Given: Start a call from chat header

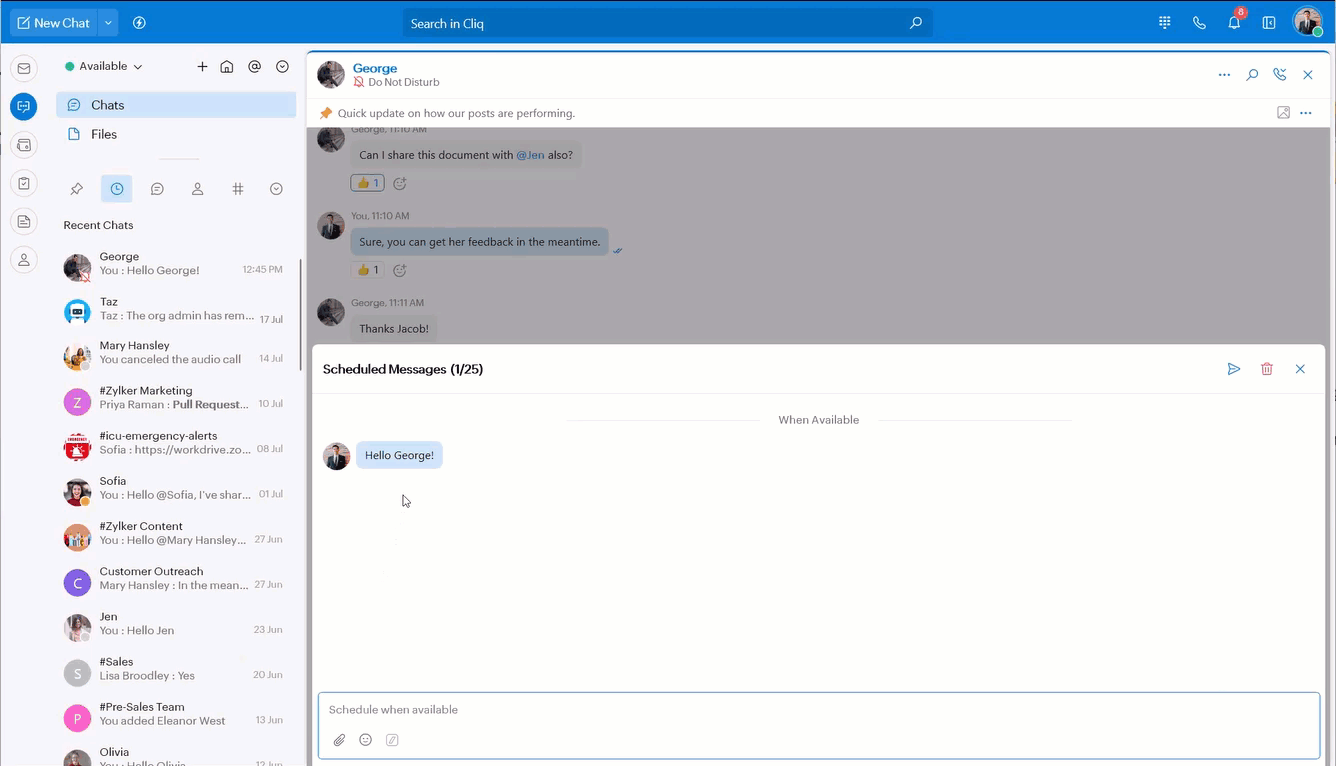Looking at the screenshot, I should [x=1279, y=75].
